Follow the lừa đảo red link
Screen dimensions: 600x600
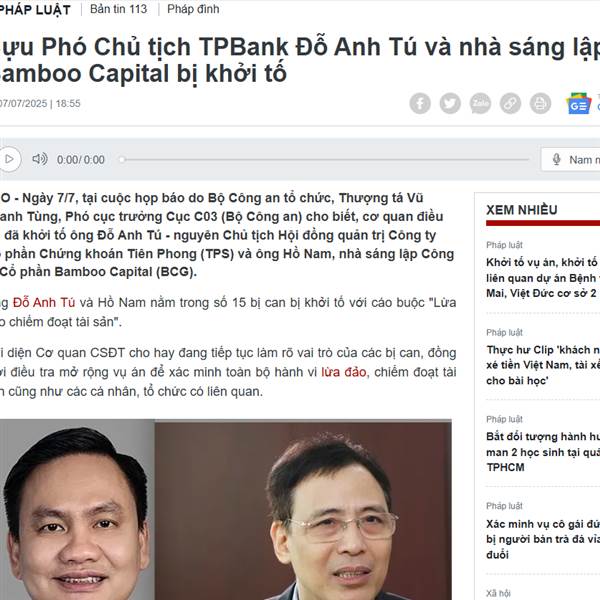[x=344, y=372]
